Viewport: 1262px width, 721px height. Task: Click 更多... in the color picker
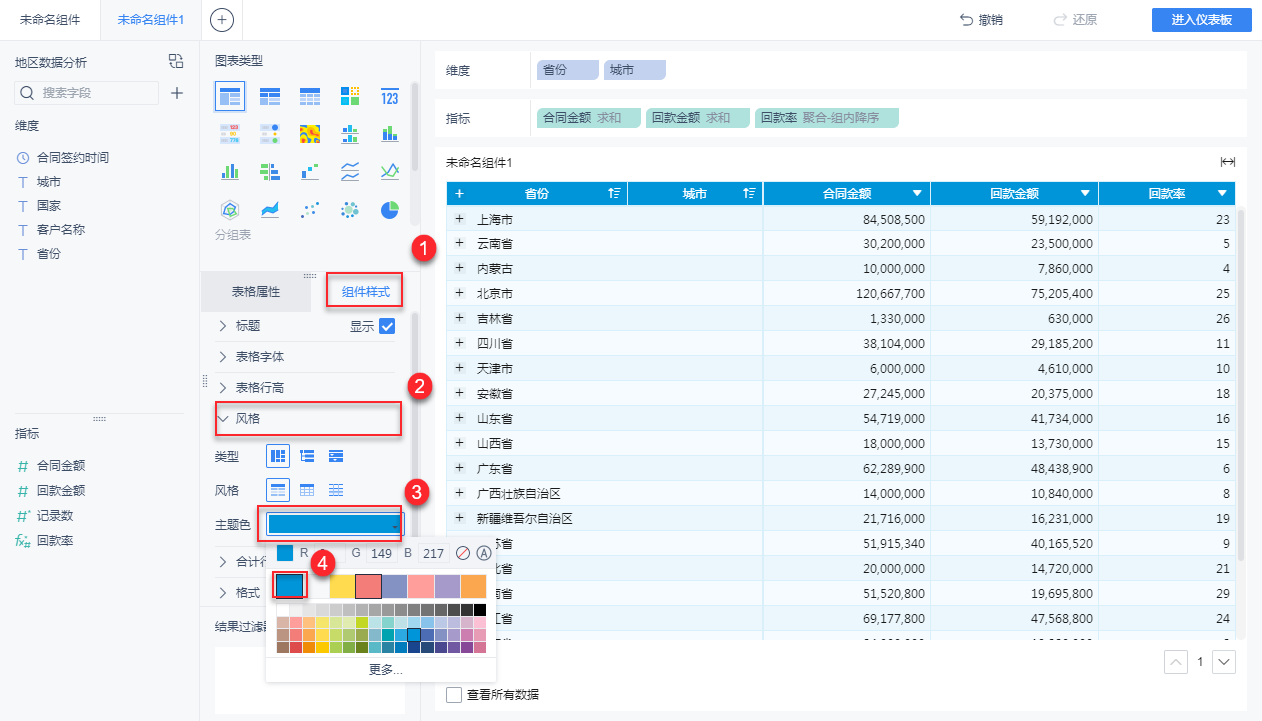click(385, 670)
